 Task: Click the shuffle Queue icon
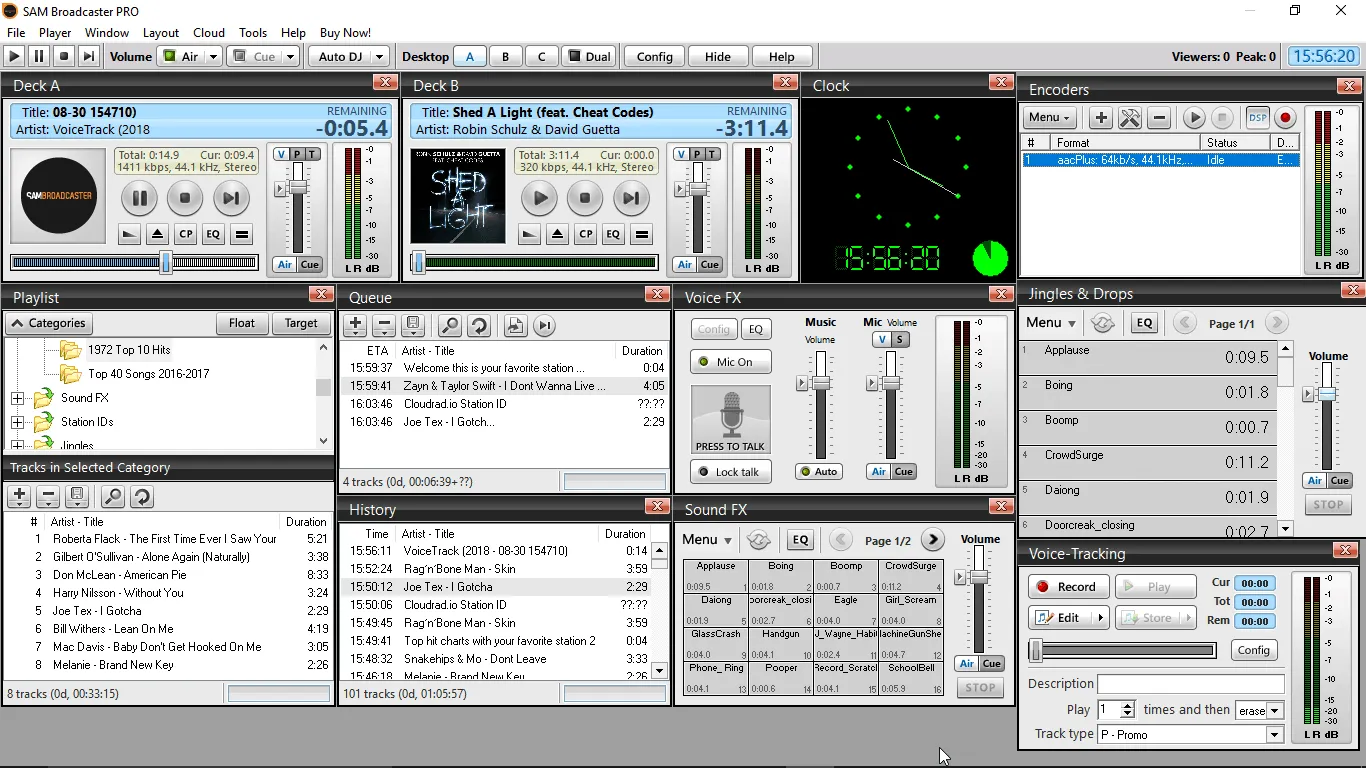pos(478,325)
